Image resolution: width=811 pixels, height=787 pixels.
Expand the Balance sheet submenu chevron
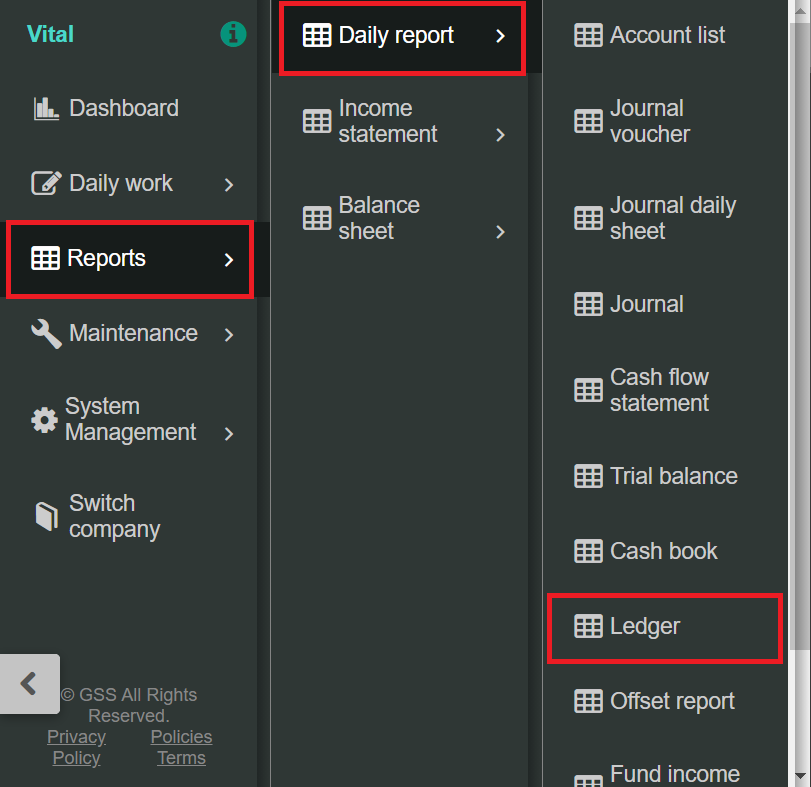pos(501,232)
